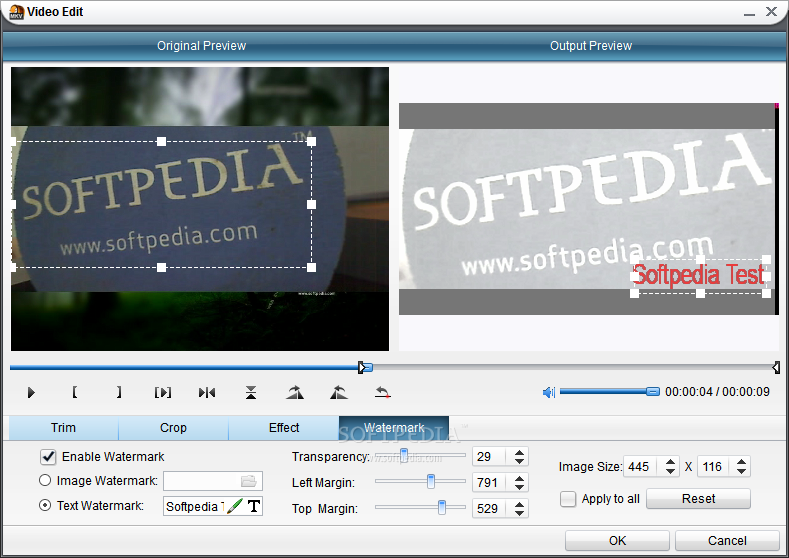Click the vertical flip icon
Image resolution: width=789 pixels, height=558 pixels.
click(251, 392)
